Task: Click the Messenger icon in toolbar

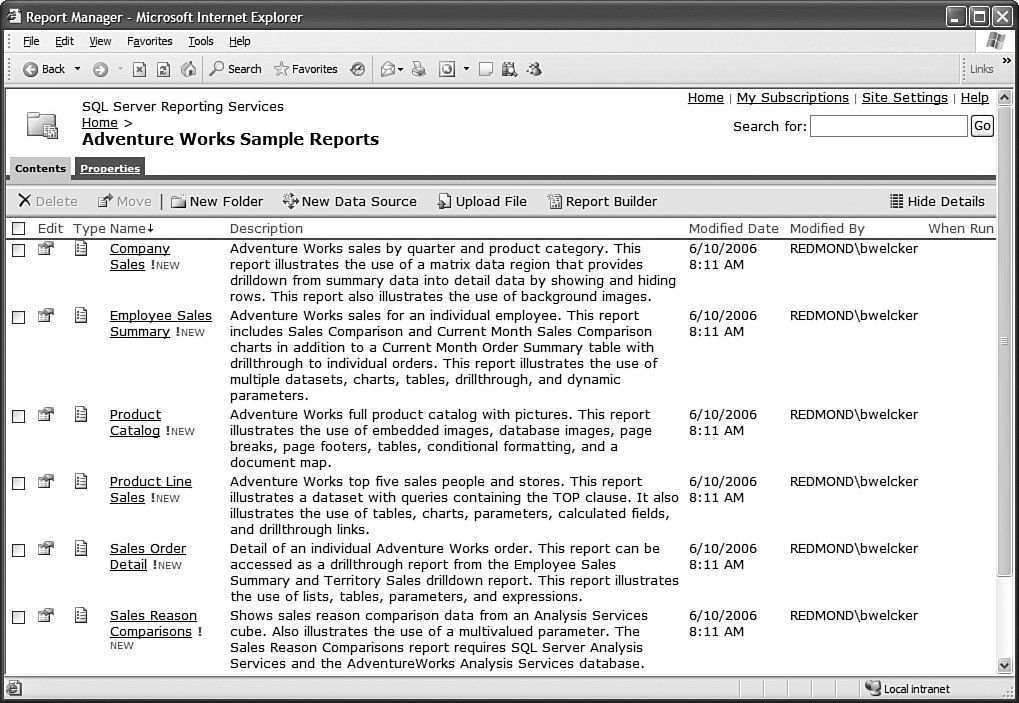Action: 534,69
